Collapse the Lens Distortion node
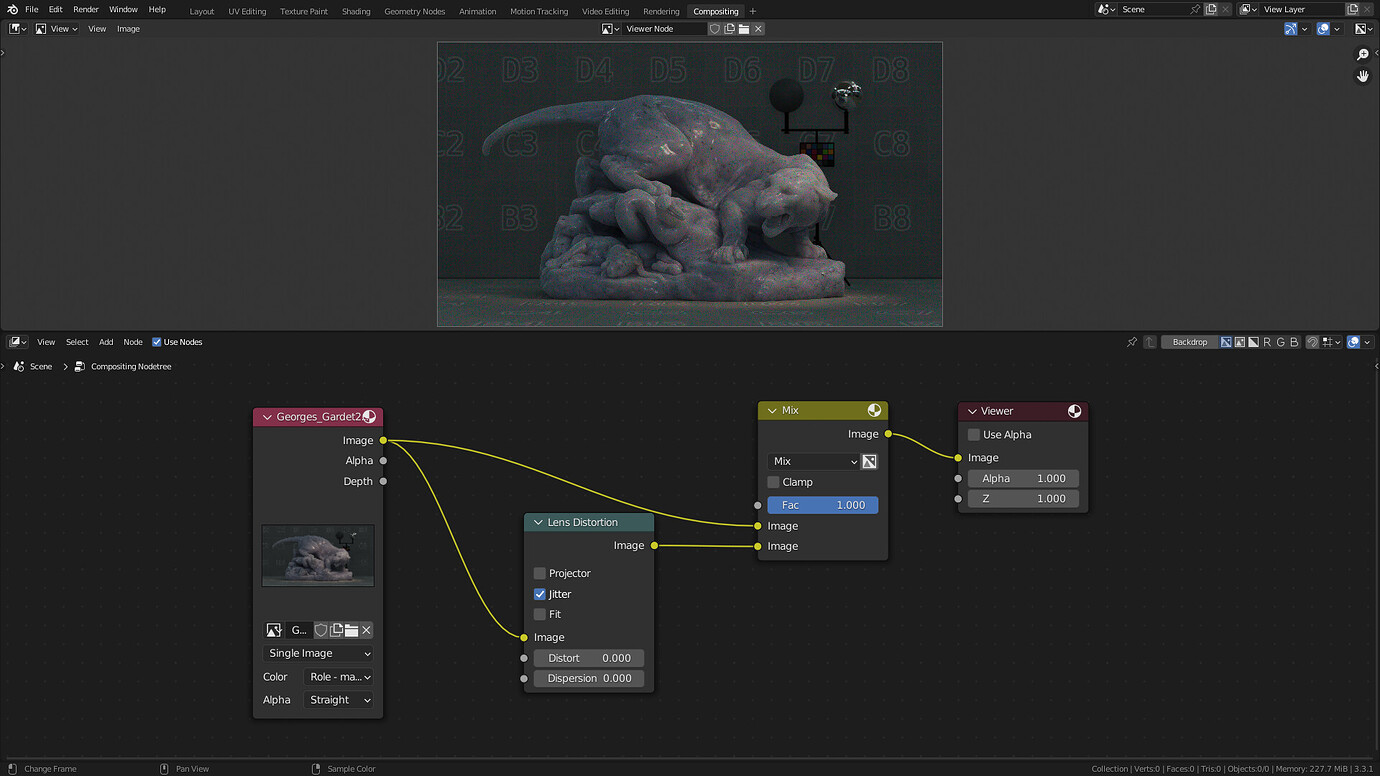This screenshot has width=1380, height=776. point(538,522)
